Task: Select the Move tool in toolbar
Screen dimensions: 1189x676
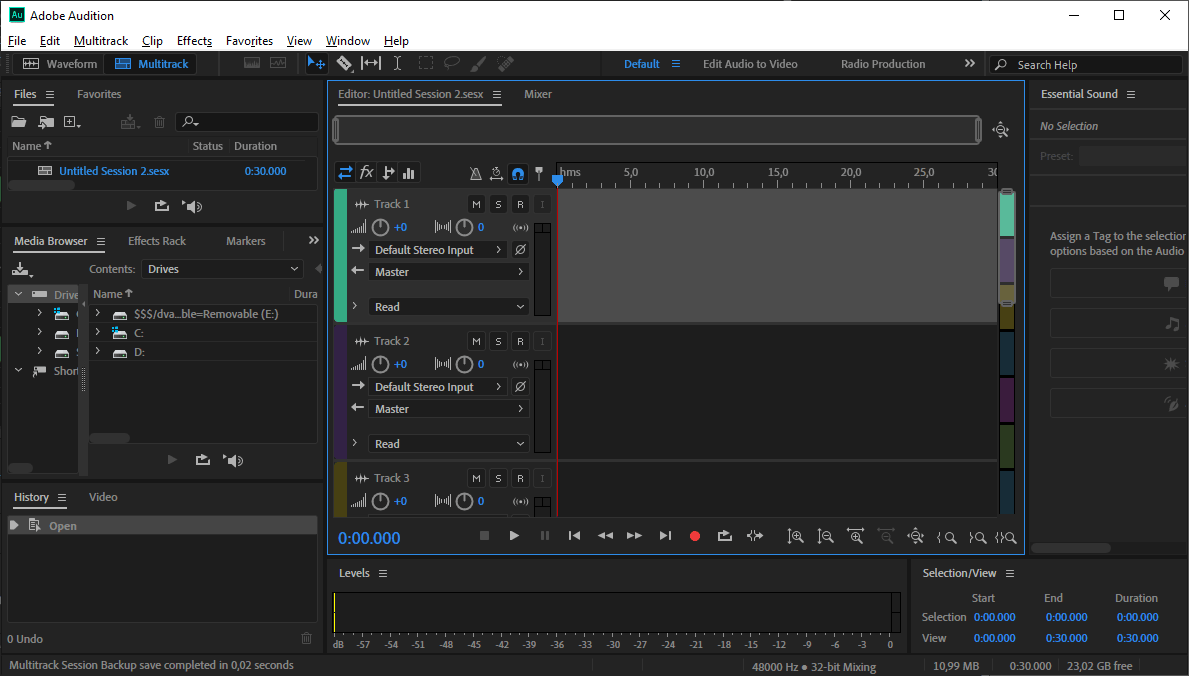Action: click(x=315, y=64)
